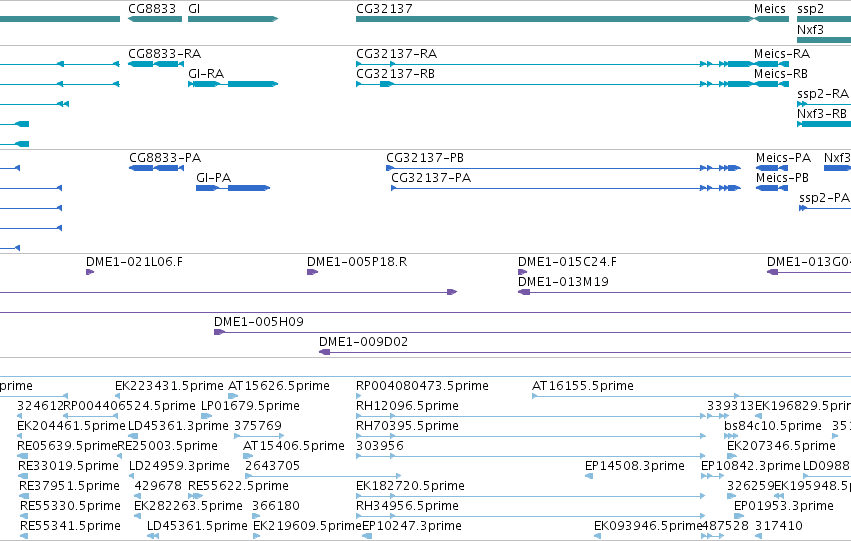Select the Meics-PB protein glyph
851x541 pixels.
coord(772,188)
